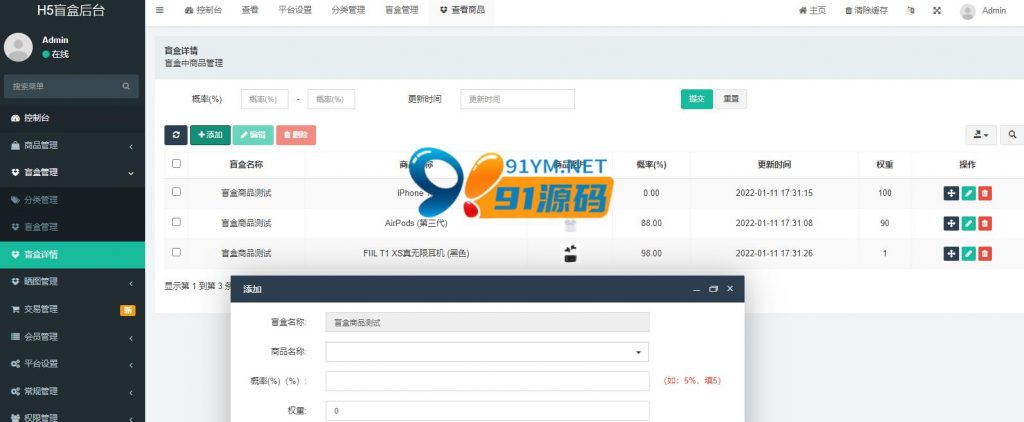Close the 添加 dialog
This screenshot has width=1024, height=422.
tap(730, 289)
